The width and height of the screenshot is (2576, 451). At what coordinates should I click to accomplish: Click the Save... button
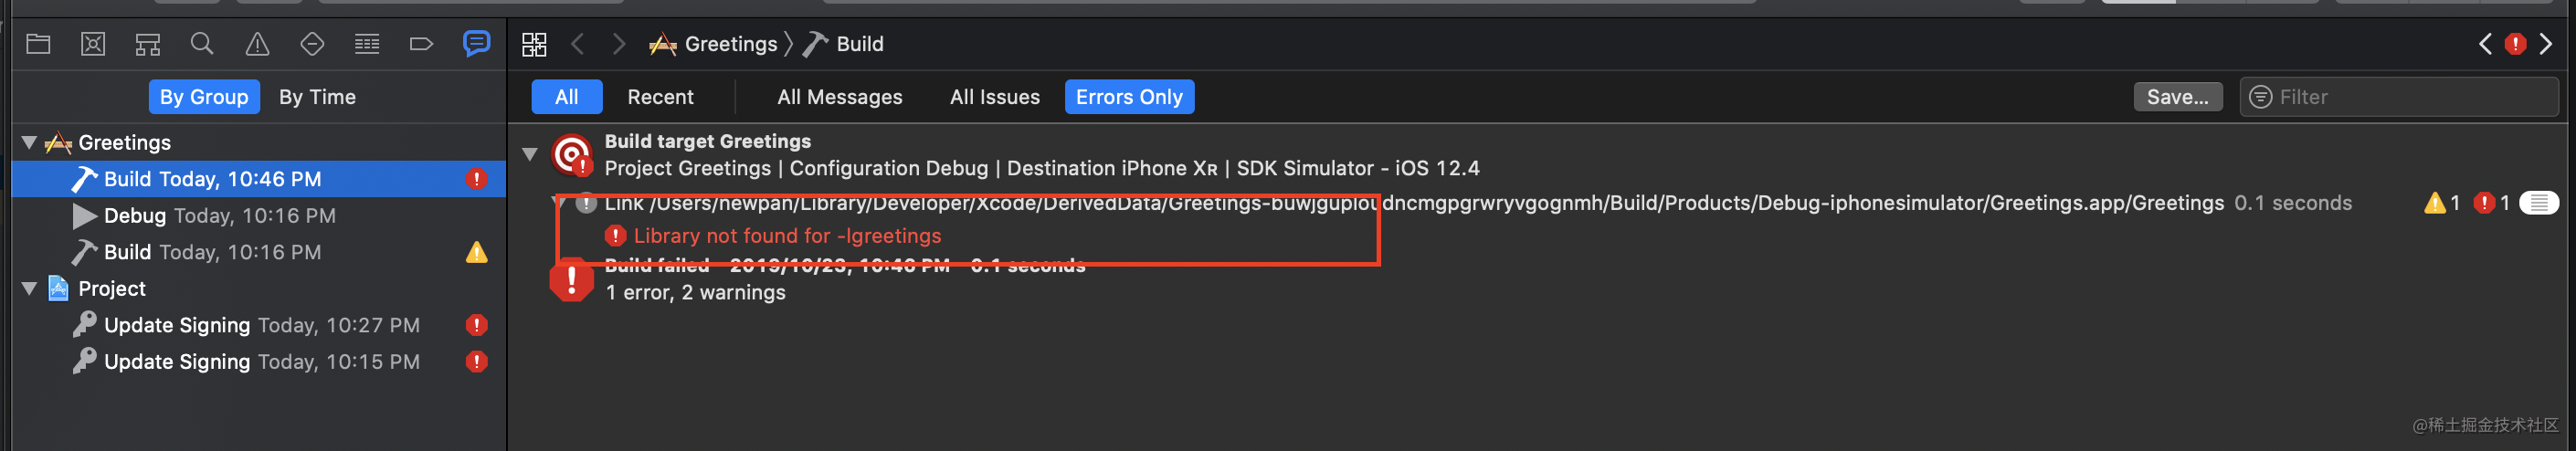tap(2177, 97)
